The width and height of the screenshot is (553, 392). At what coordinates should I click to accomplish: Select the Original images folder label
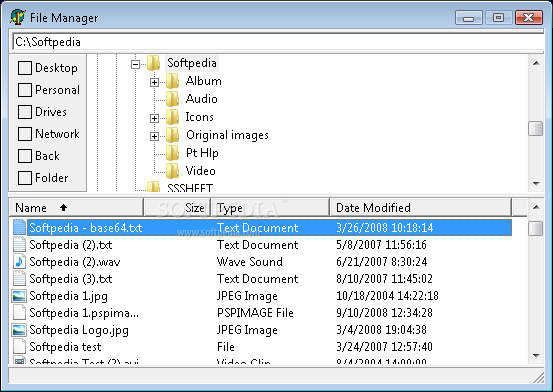coord(227,135)
